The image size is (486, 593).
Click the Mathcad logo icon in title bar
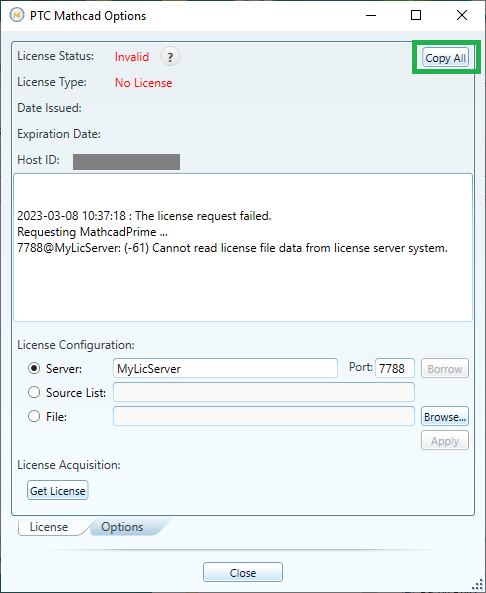(17, 15)
